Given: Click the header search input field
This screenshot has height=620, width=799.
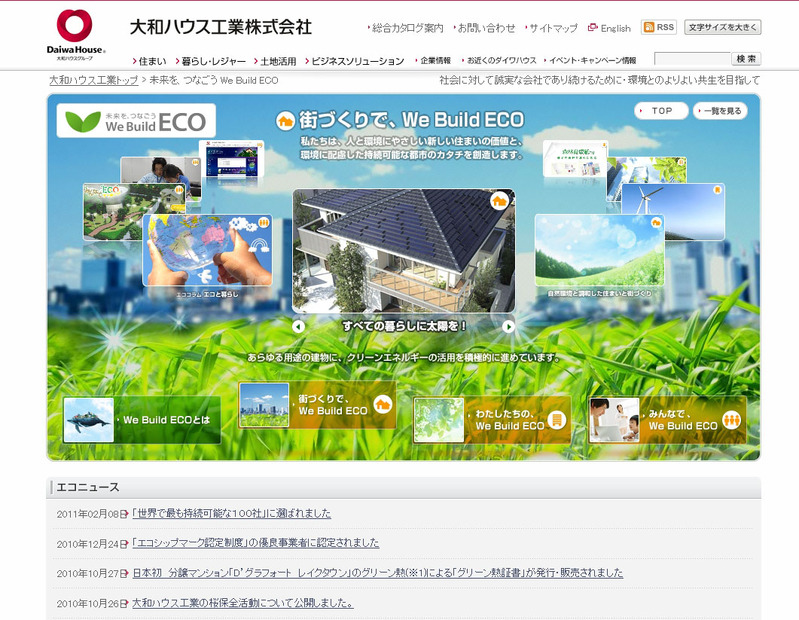Looking at the screenshot, I should [692, 59].
